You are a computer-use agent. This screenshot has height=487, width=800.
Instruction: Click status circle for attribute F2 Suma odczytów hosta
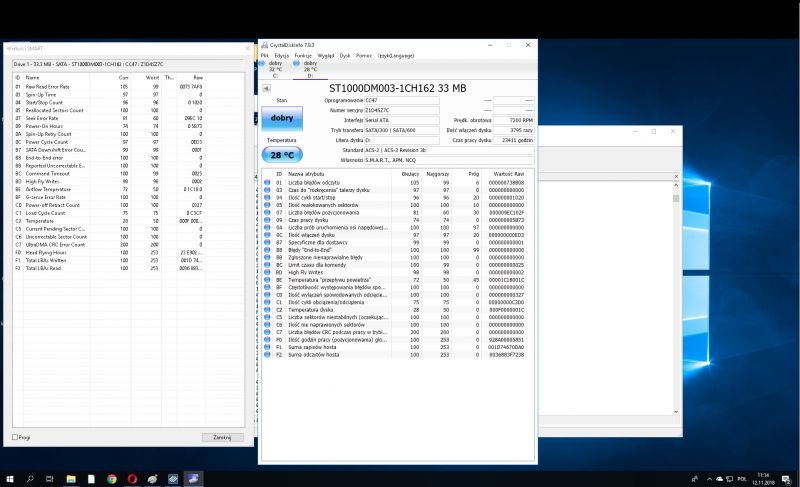pos(267,354)
